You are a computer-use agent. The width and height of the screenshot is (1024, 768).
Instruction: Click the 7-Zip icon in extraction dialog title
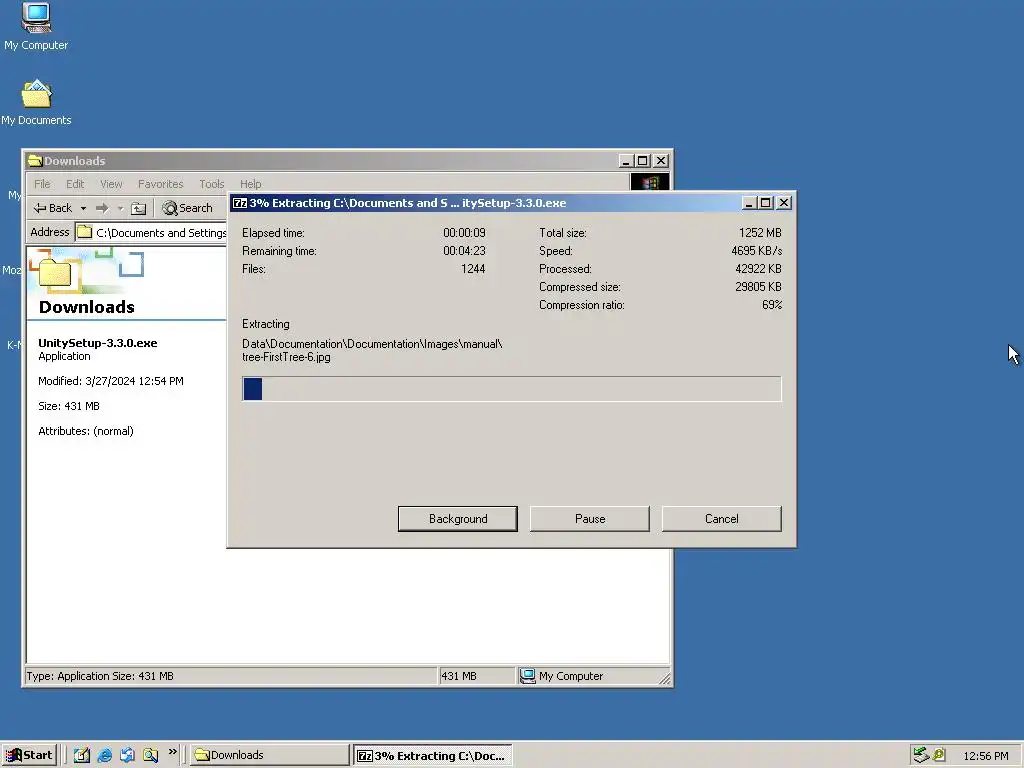(x=240, y=203)
